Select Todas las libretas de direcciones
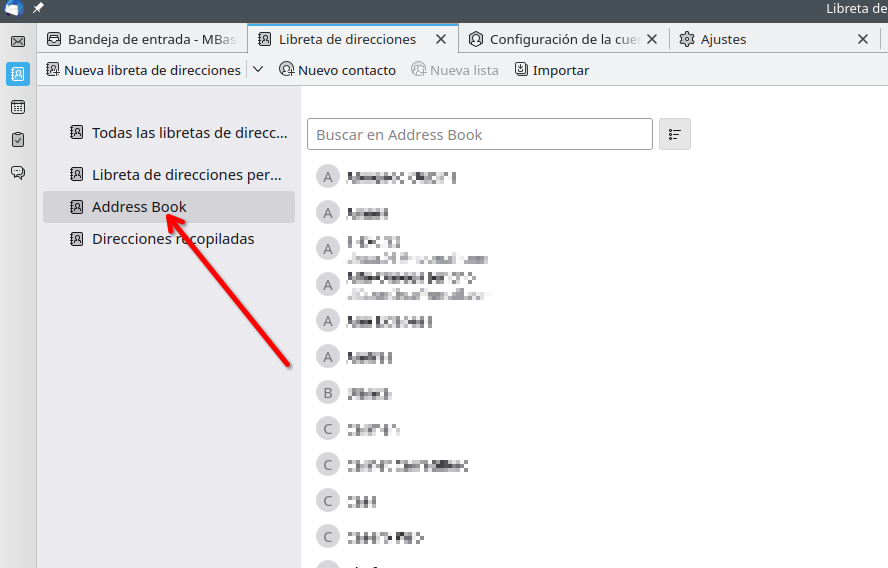This screenshot has height=568, width=888. [178, 133]
